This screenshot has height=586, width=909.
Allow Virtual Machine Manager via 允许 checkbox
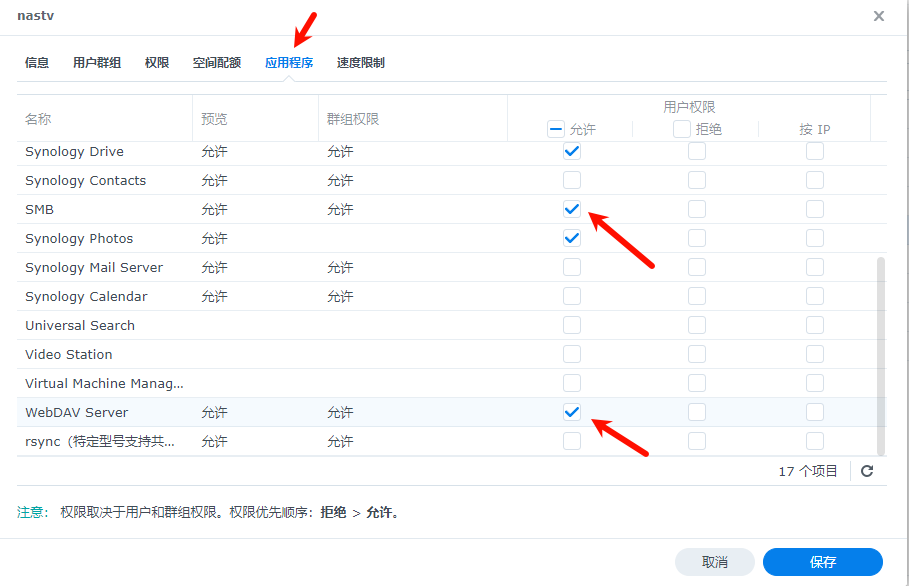(x=572, y=383)
